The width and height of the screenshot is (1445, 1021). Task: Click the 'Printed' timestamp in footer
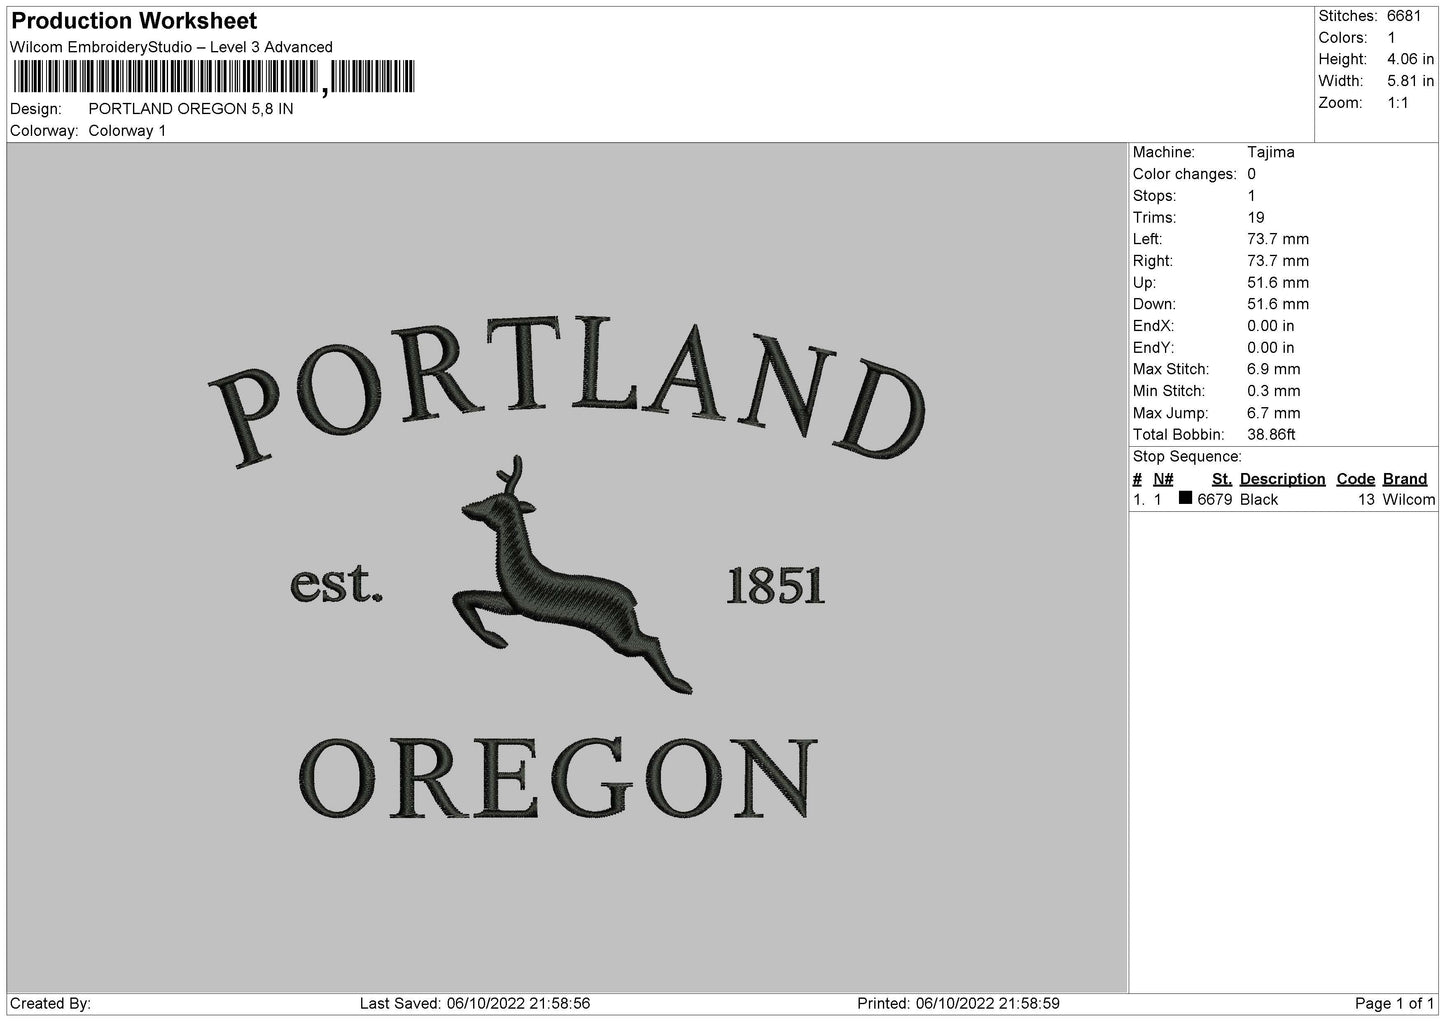[x=958, y=1003]
